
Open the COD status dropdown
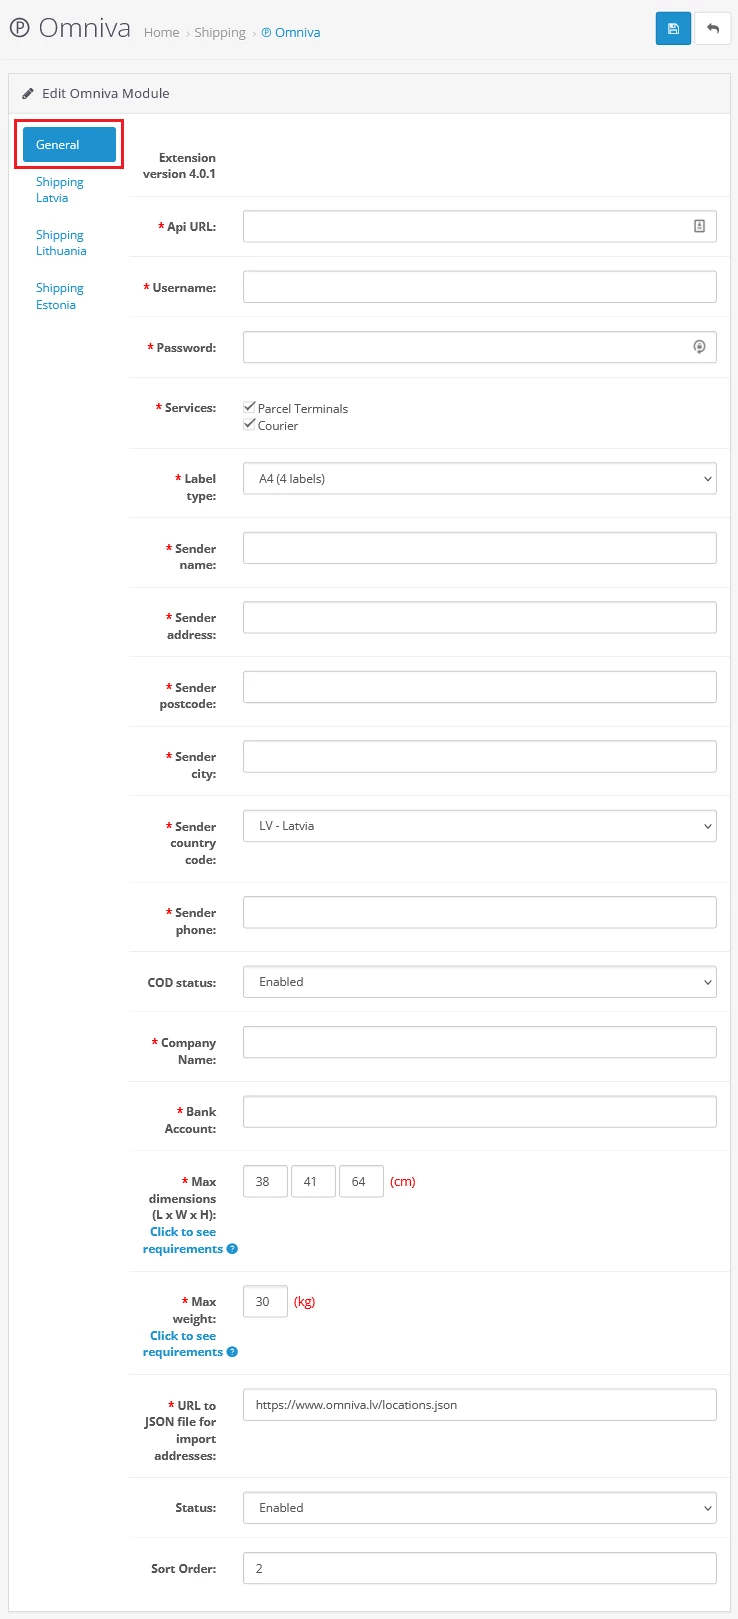click(x=479, y=982)
